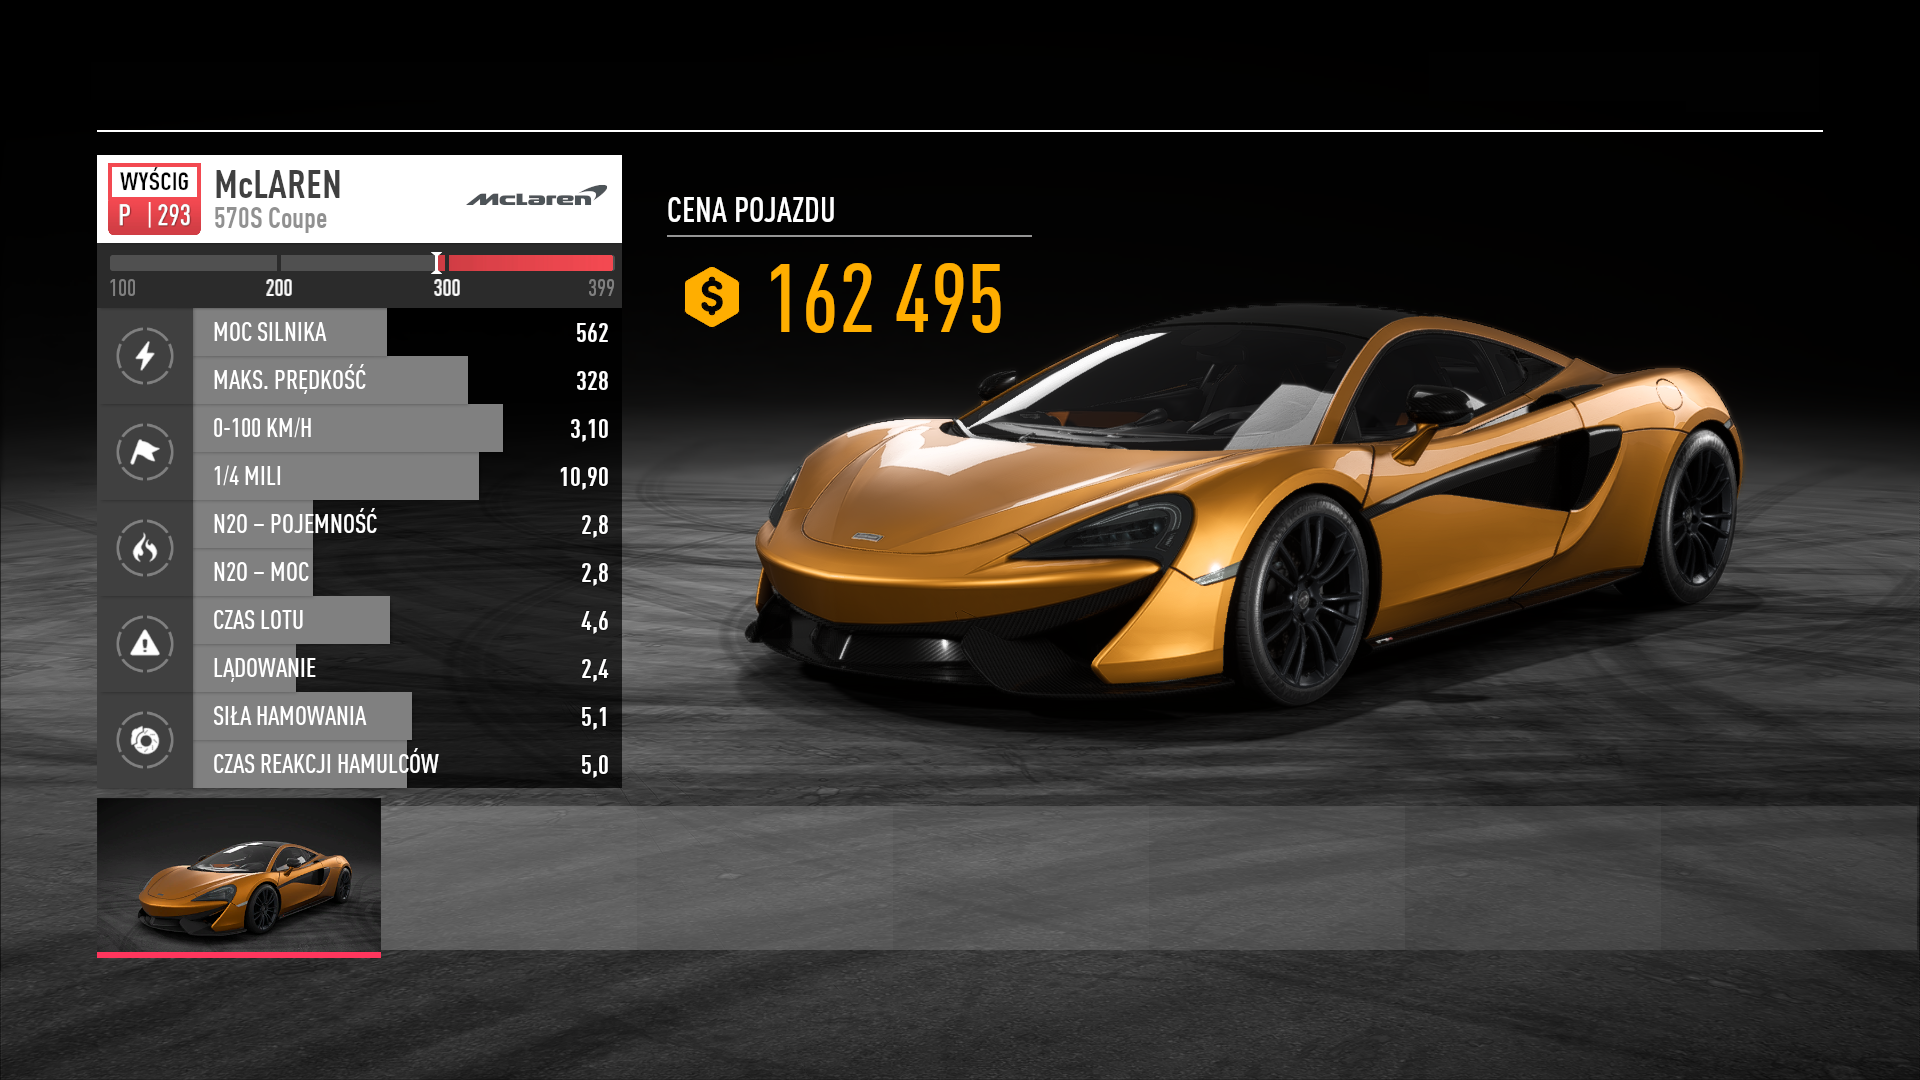1920x1080 pixels.
Task: Click the brake disc category icon
Action: [145, 740]
